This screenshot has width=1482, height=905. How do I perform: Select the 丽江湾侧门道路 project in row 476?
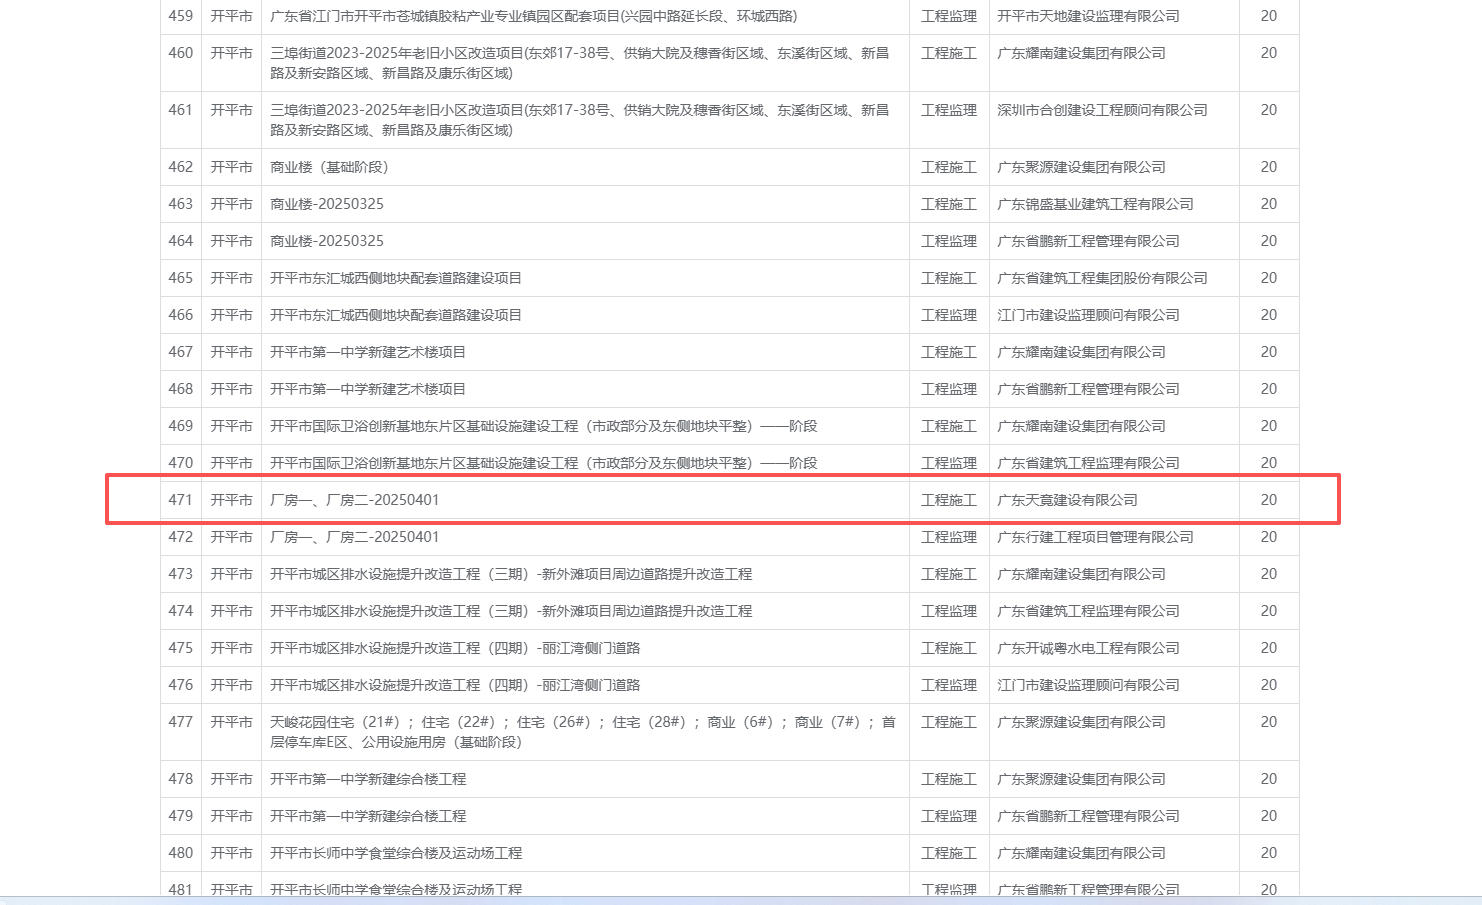pos(454,685)
